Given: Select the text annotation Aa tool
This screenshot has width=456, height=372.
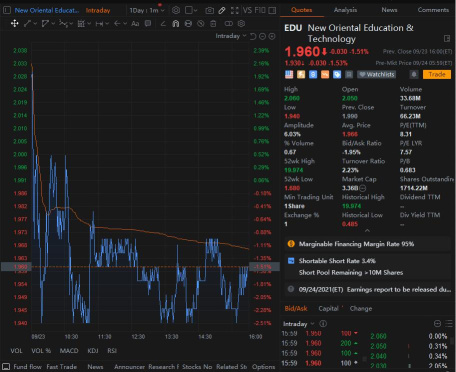Looking at the screenshot, I should (x=135, y=24).
